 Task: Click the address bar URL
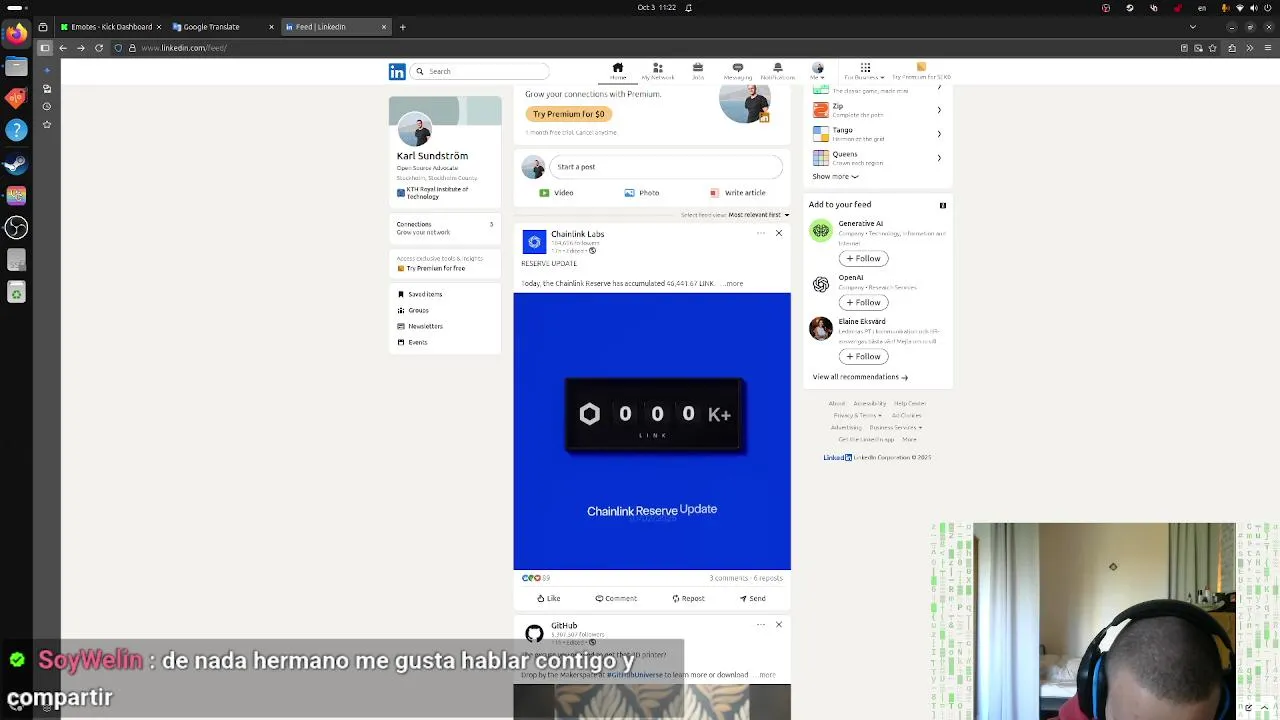pyautogui.click(x=184, y=48)
